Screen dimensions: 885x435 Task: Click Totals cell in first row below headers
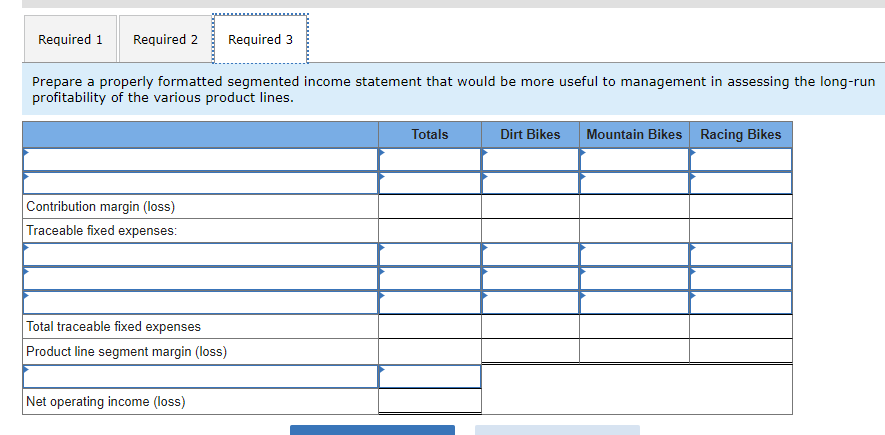430,160
